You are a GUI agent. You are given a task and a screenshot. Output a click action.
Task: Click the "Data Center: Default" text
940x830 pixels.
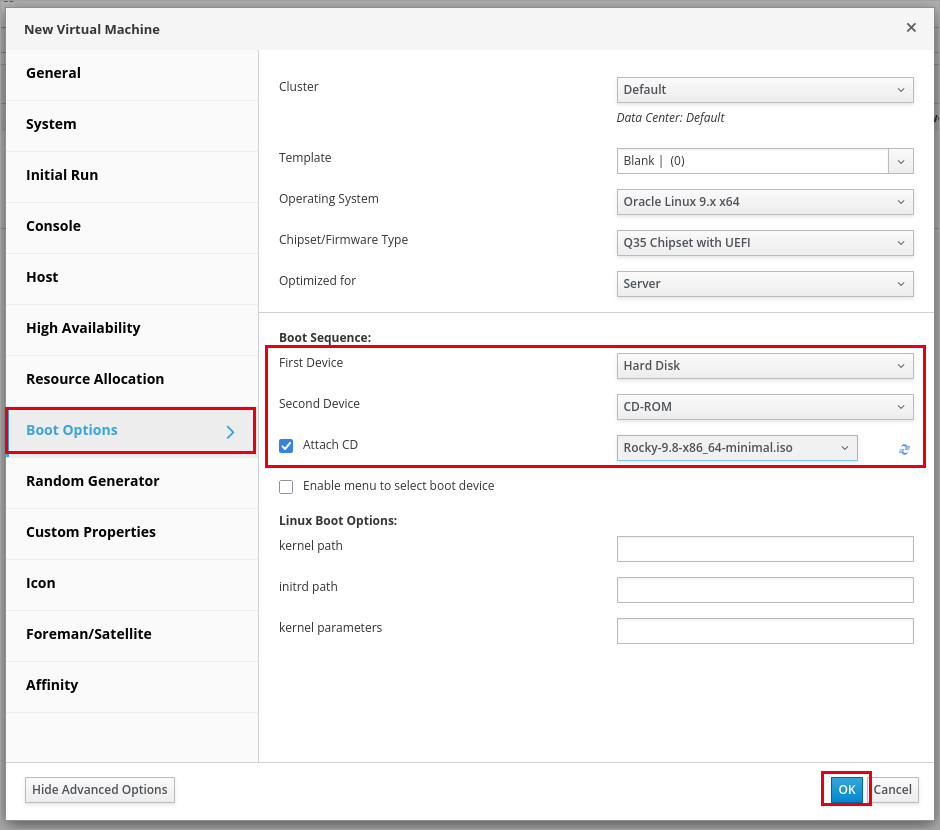(670, 117)
